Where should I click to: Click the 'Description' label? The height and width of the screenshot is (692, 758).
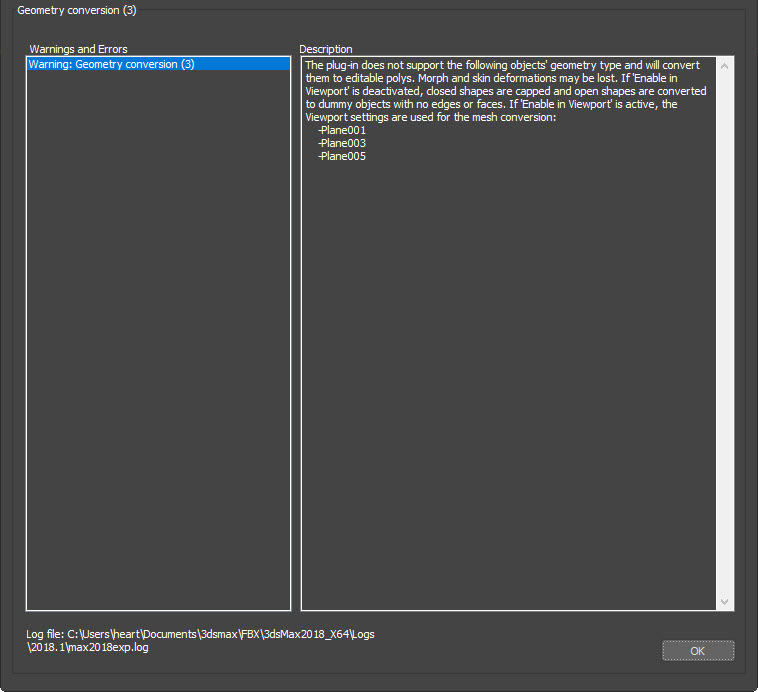tap(326, 49)
